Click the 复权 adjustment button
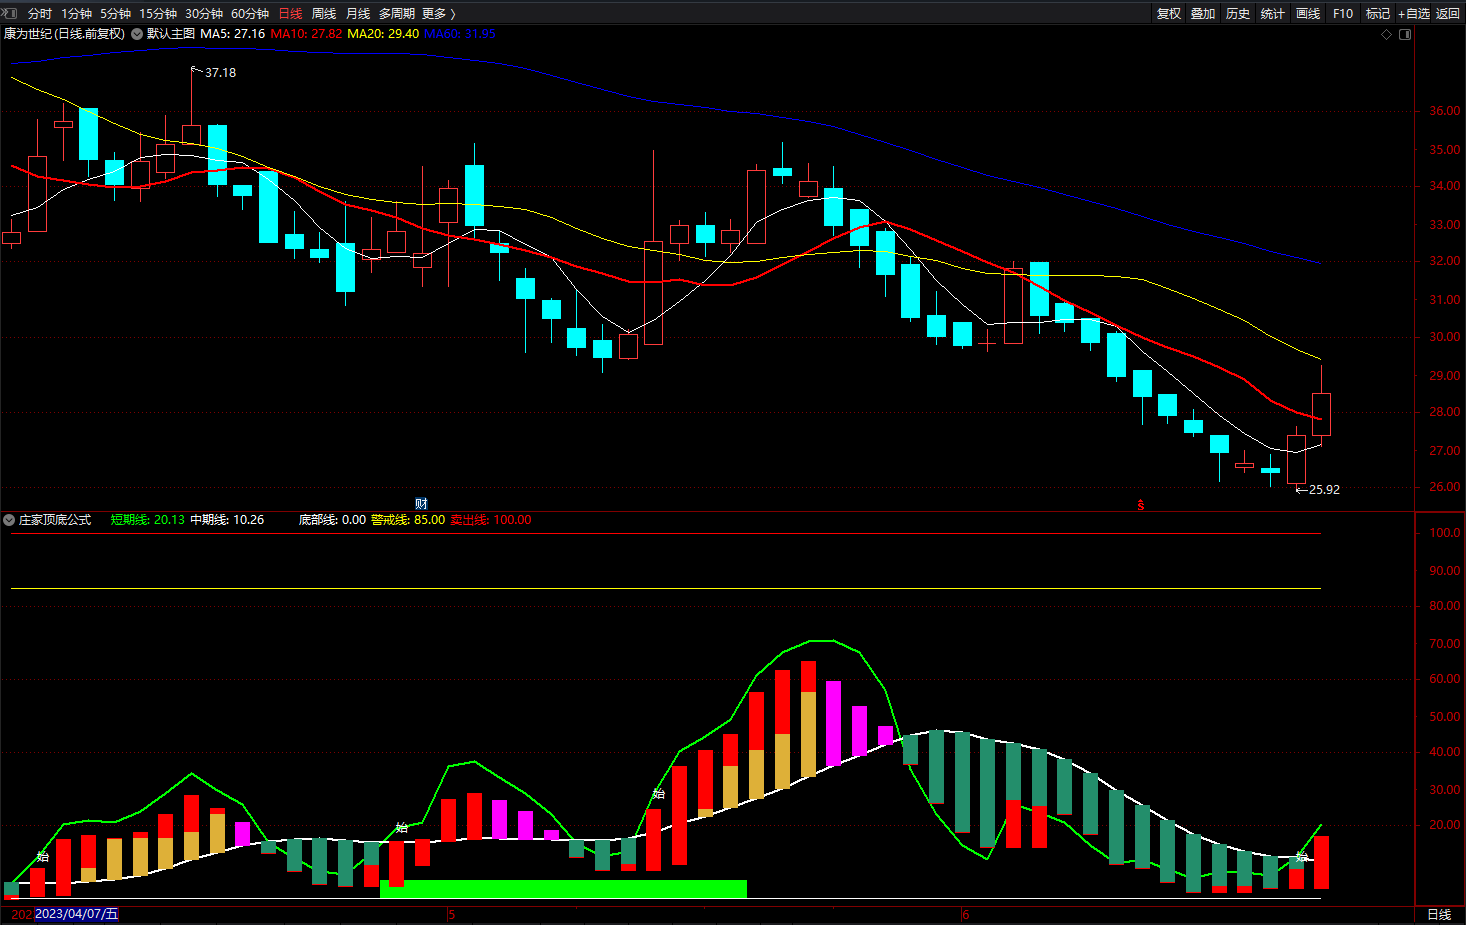Screen dimensions: 1466x925 [x=1169, y=13]
